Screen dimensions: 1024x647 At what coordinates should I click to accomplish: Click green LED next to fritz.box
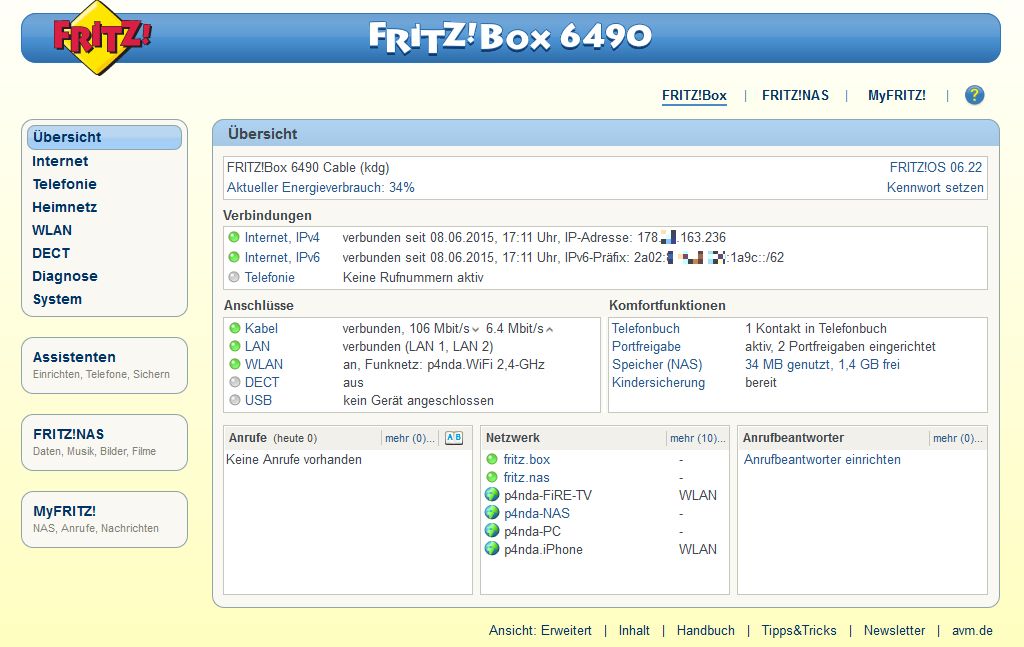pos(492,459)
